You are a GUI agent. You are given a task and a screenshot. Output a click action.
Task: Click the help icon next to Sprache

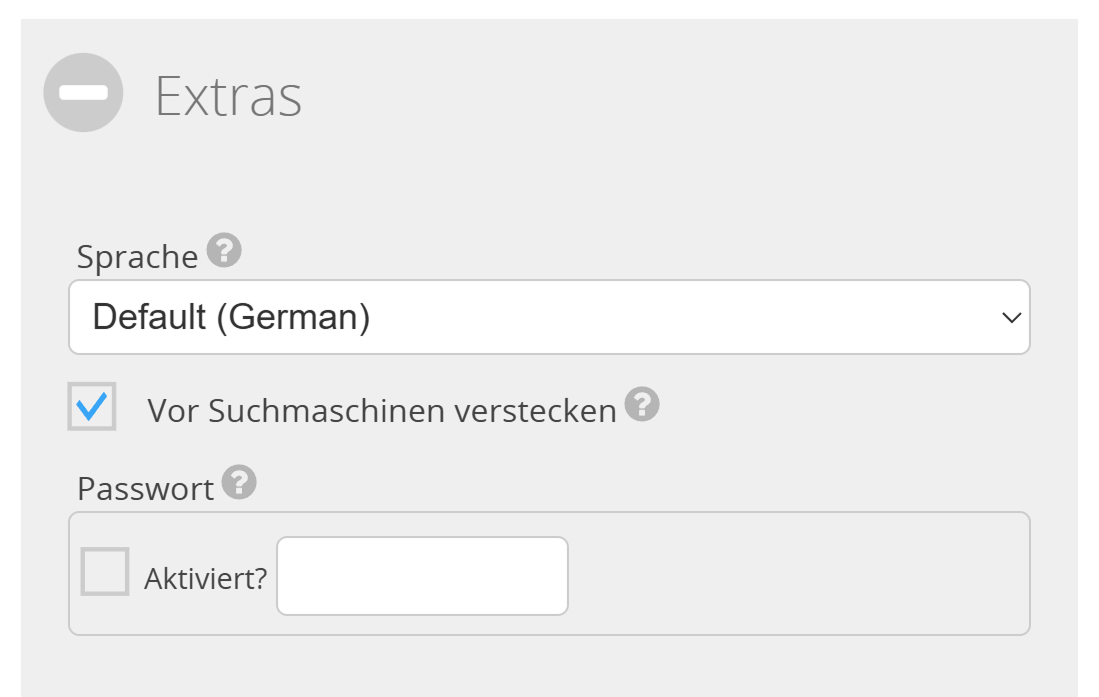point(224,250)
